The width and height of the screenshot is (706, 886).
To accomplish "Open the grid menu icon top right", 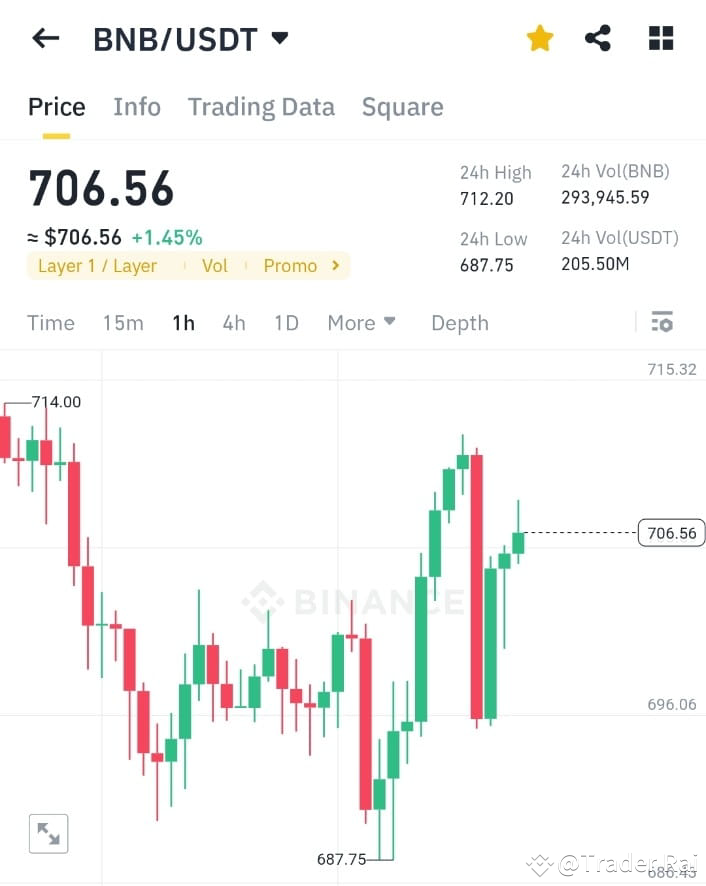I will pyautogui.click(x=660, y=37).
